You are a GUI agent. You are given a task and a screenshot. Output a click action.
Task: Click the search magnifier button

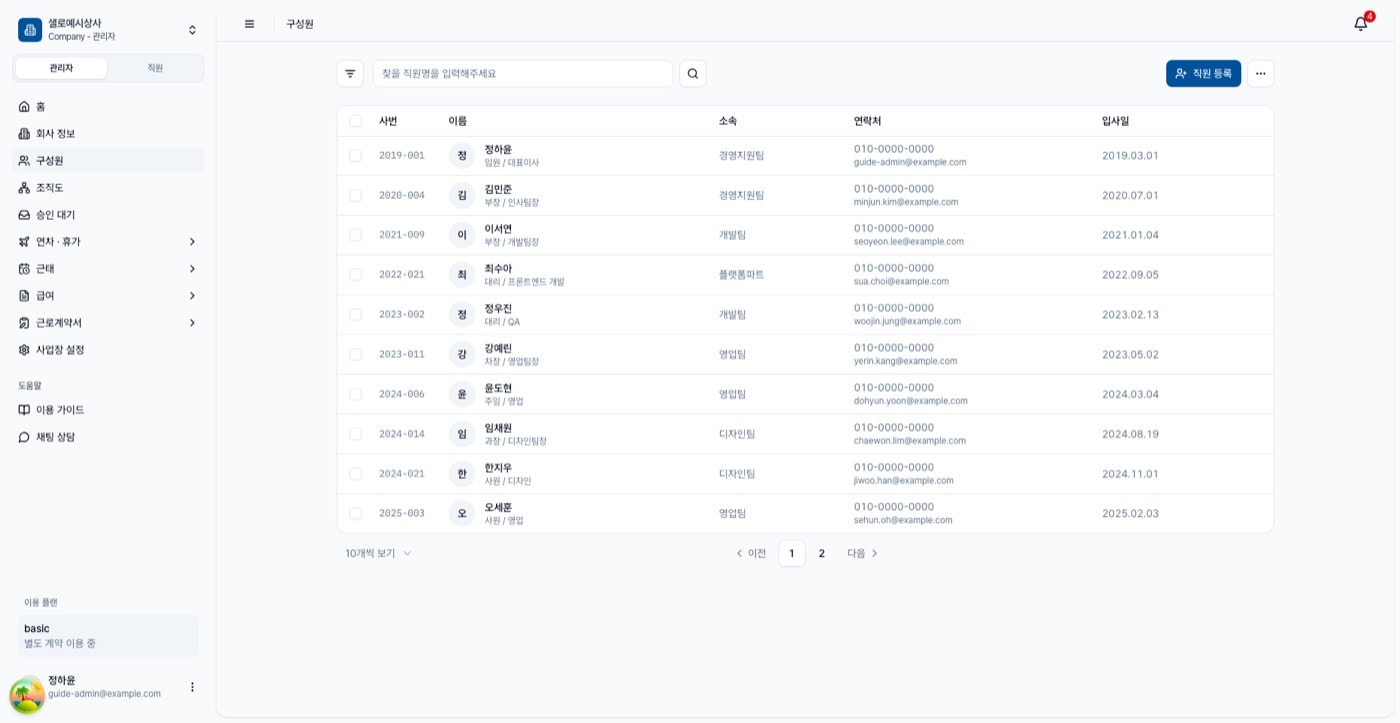click(693, 74)
